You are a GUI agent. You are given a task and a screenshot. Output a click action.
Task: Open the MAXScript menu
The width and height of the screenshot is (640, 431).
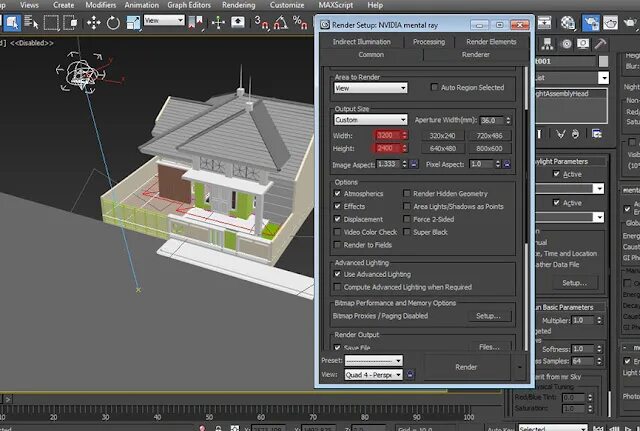[336, 5]
